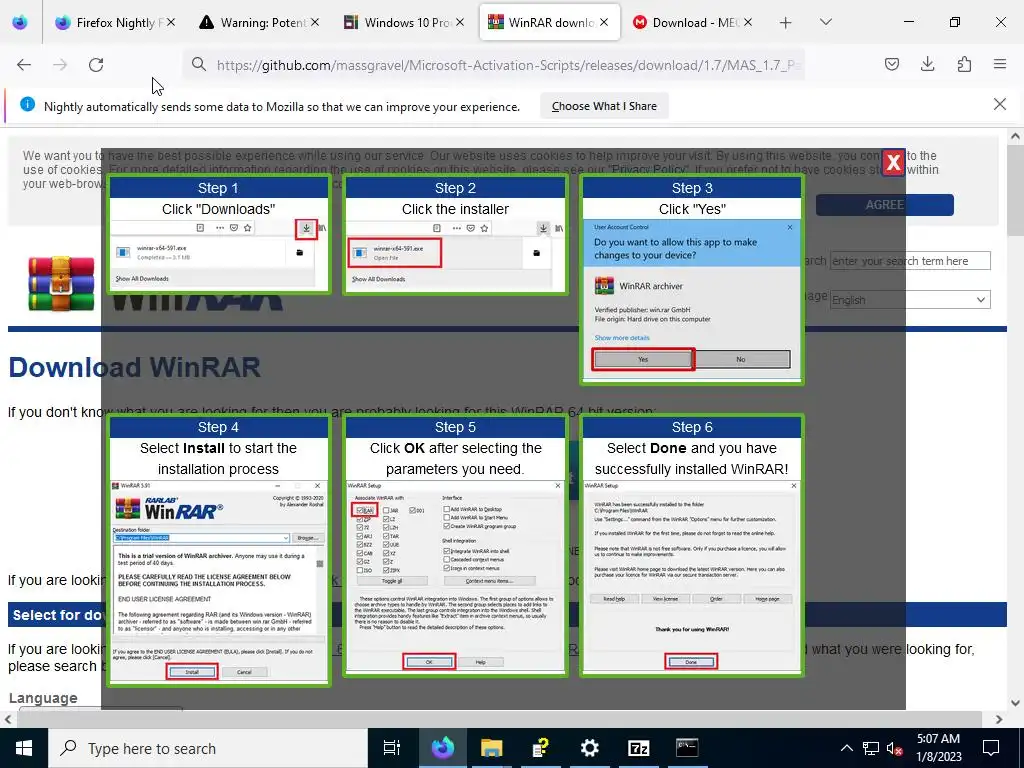Show hidden system tray icons
This screenshot has width=1024, height=768.
pyautogui.click(x=846, y=748)
